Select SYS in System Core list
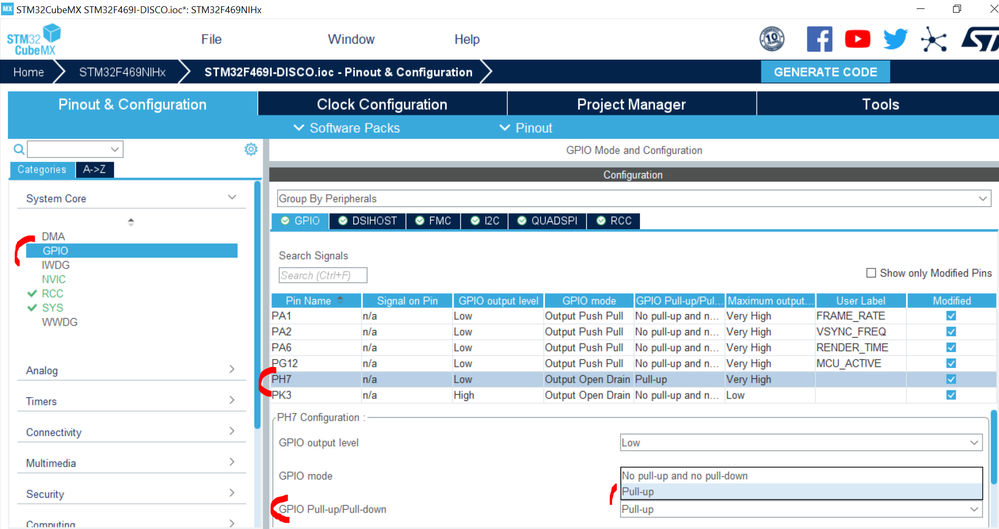999x529 pixels. (53, 308)
